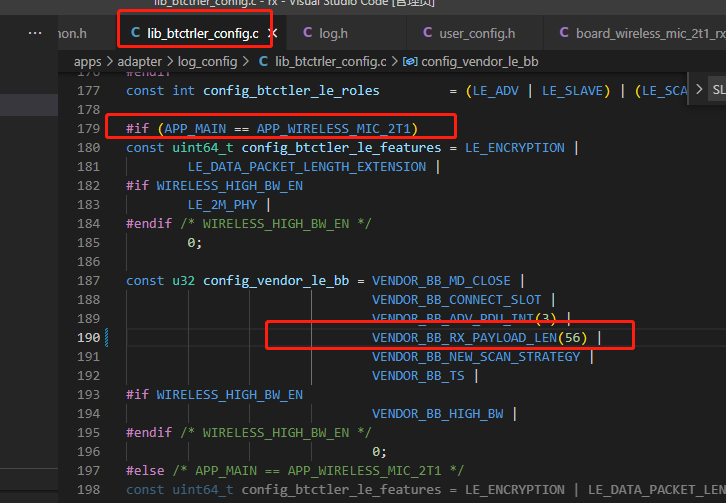The width and height of the screenshot is (726, 503).
Task: Click WIRELESS_HIGH_BW_EN on line 182
Action: [x=230, y=186]
